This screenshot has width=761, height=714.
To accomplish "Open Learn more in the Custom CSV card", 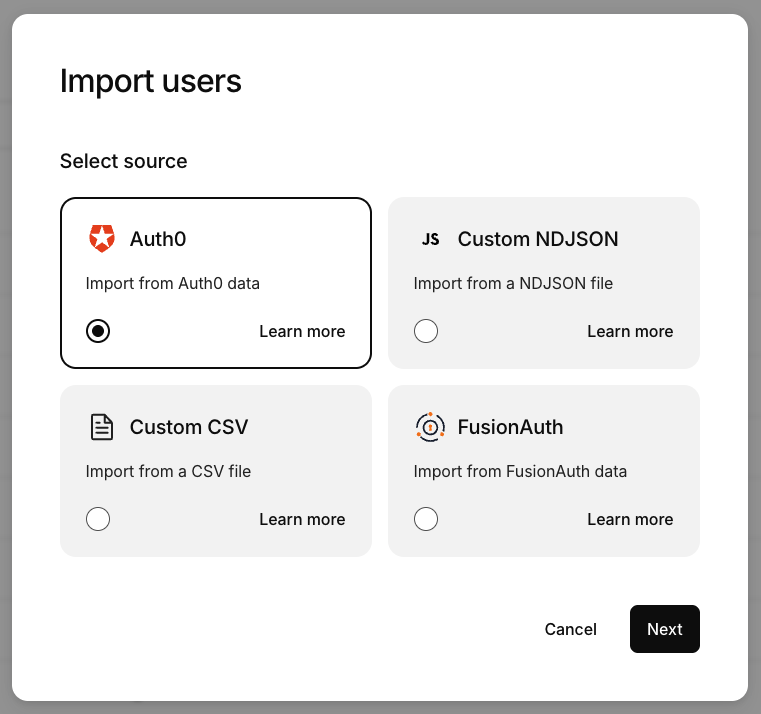I will (302, 519).
